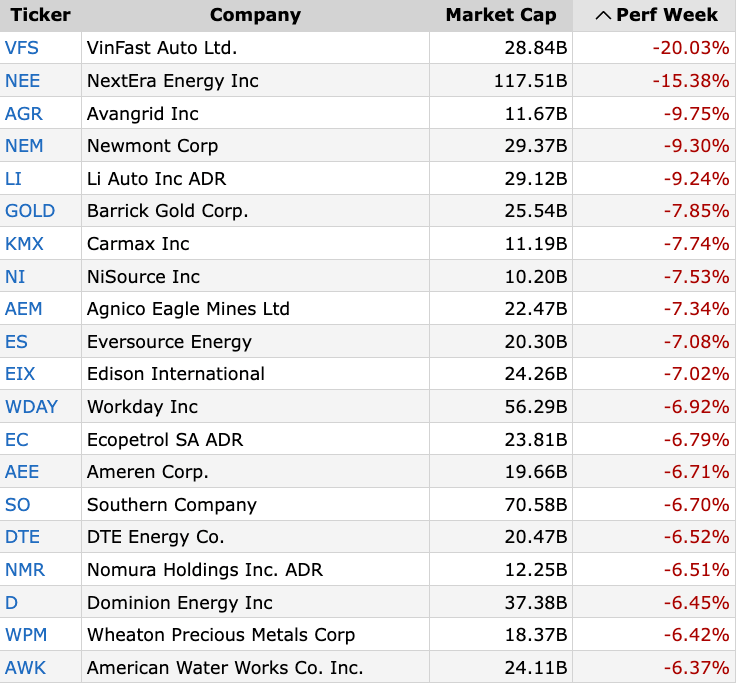Screen dimensions: 736x684
Task: Select the NEM ticker link
Action: (x=24, y=146)
